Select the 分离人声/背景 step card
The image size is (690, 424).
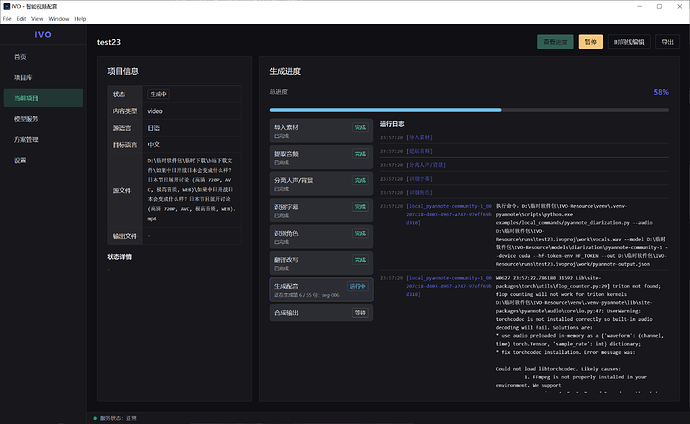tap(321, 183)
